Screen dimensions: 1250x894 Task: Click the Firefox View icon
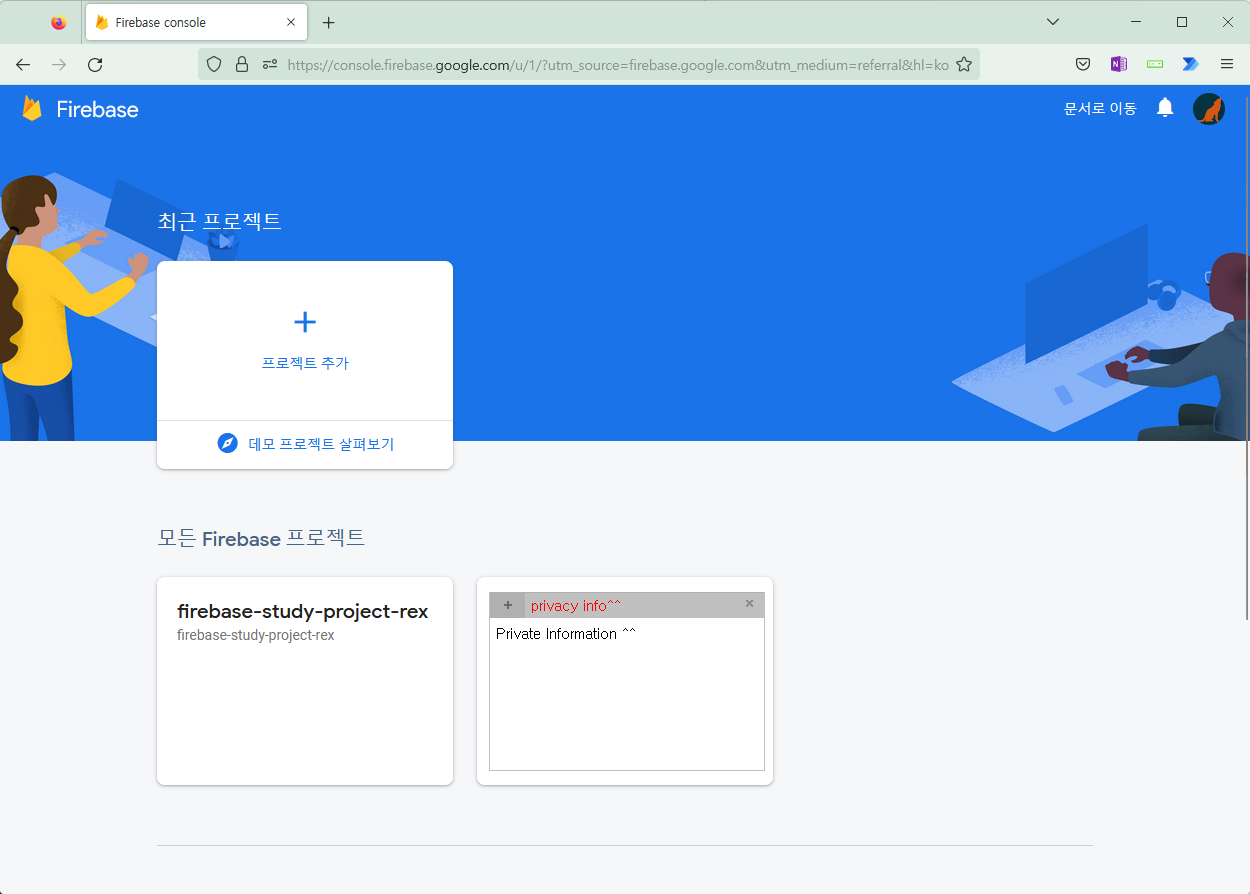(58, 22)
